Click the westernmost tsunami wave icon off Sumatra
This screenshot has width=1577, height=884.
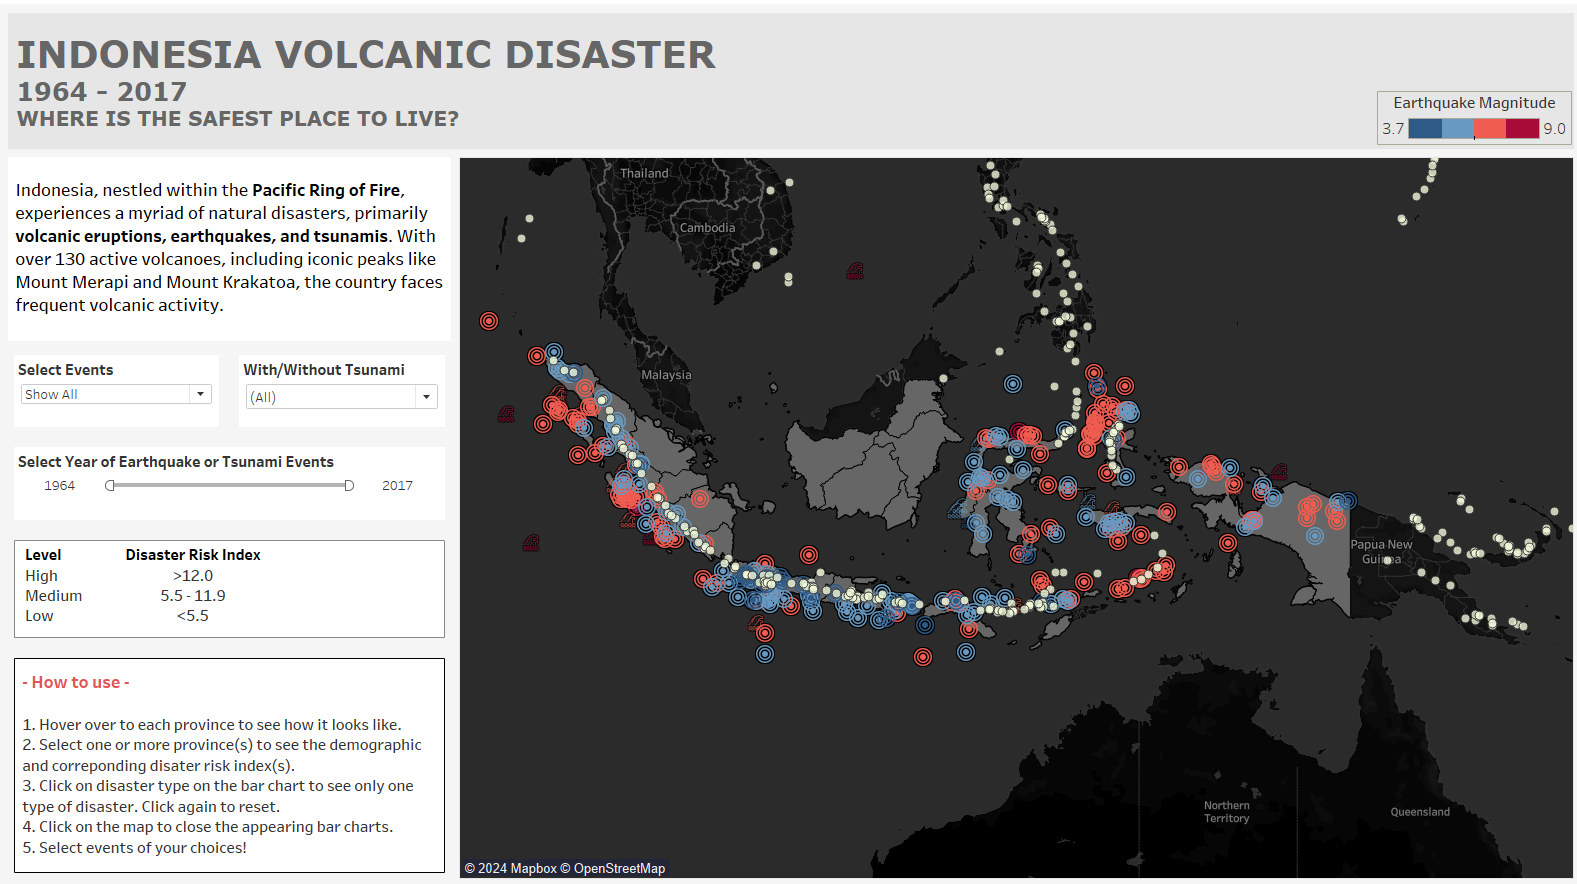(x=506, y=413)
